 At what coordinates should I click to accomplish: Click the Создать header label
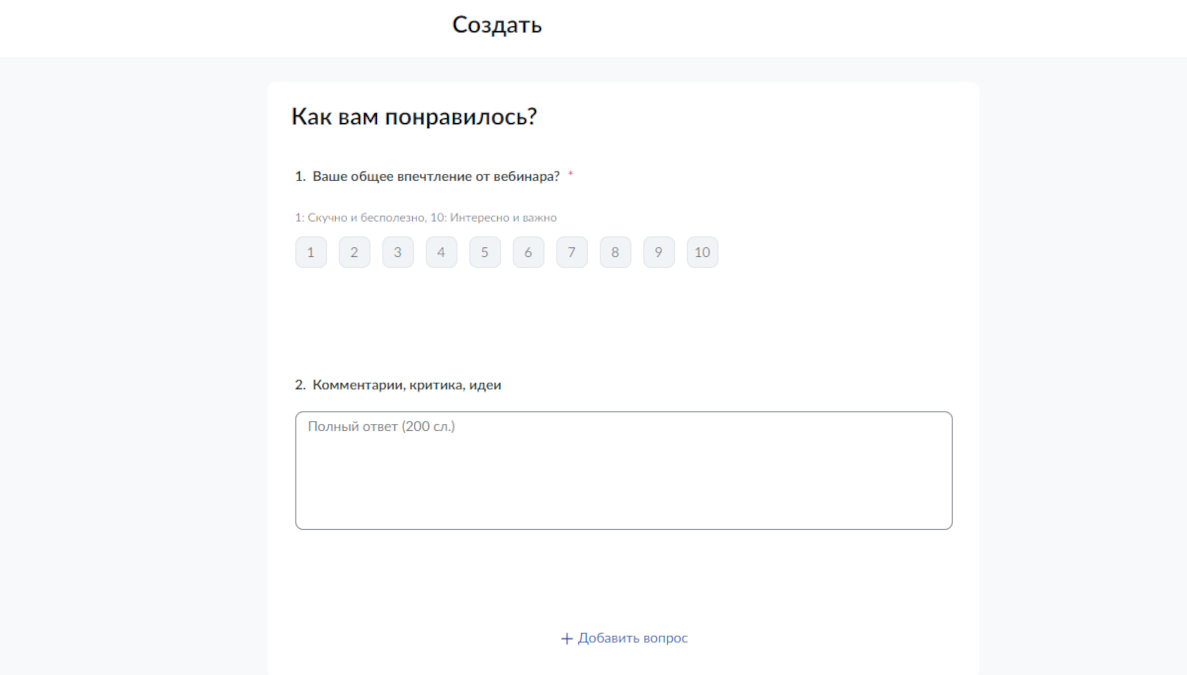coord(497,24)
